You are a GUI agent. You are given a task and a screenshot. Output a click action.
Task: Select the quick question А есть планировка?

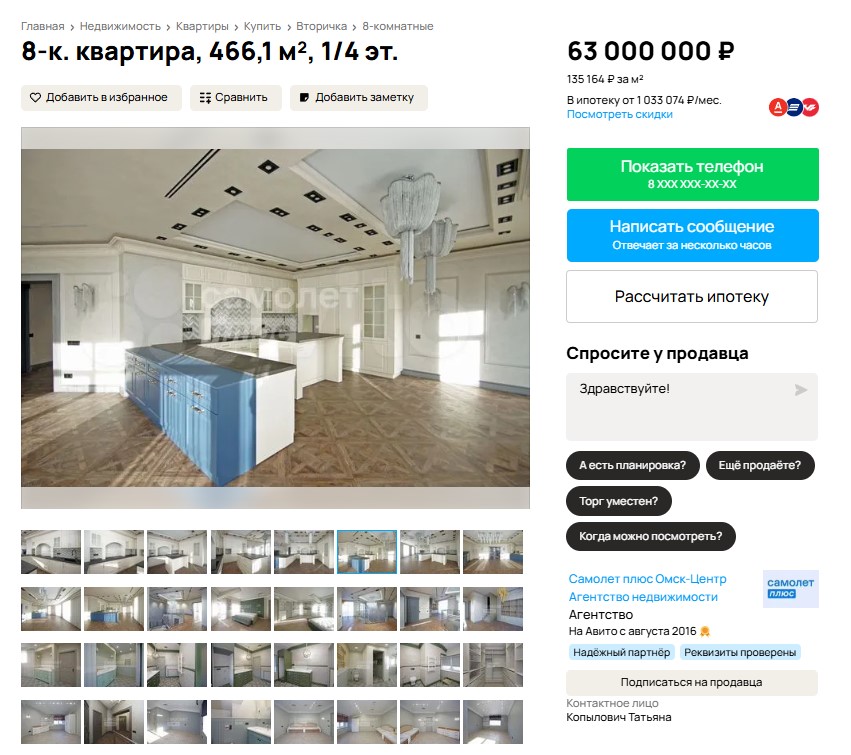[x=632, y=465]
